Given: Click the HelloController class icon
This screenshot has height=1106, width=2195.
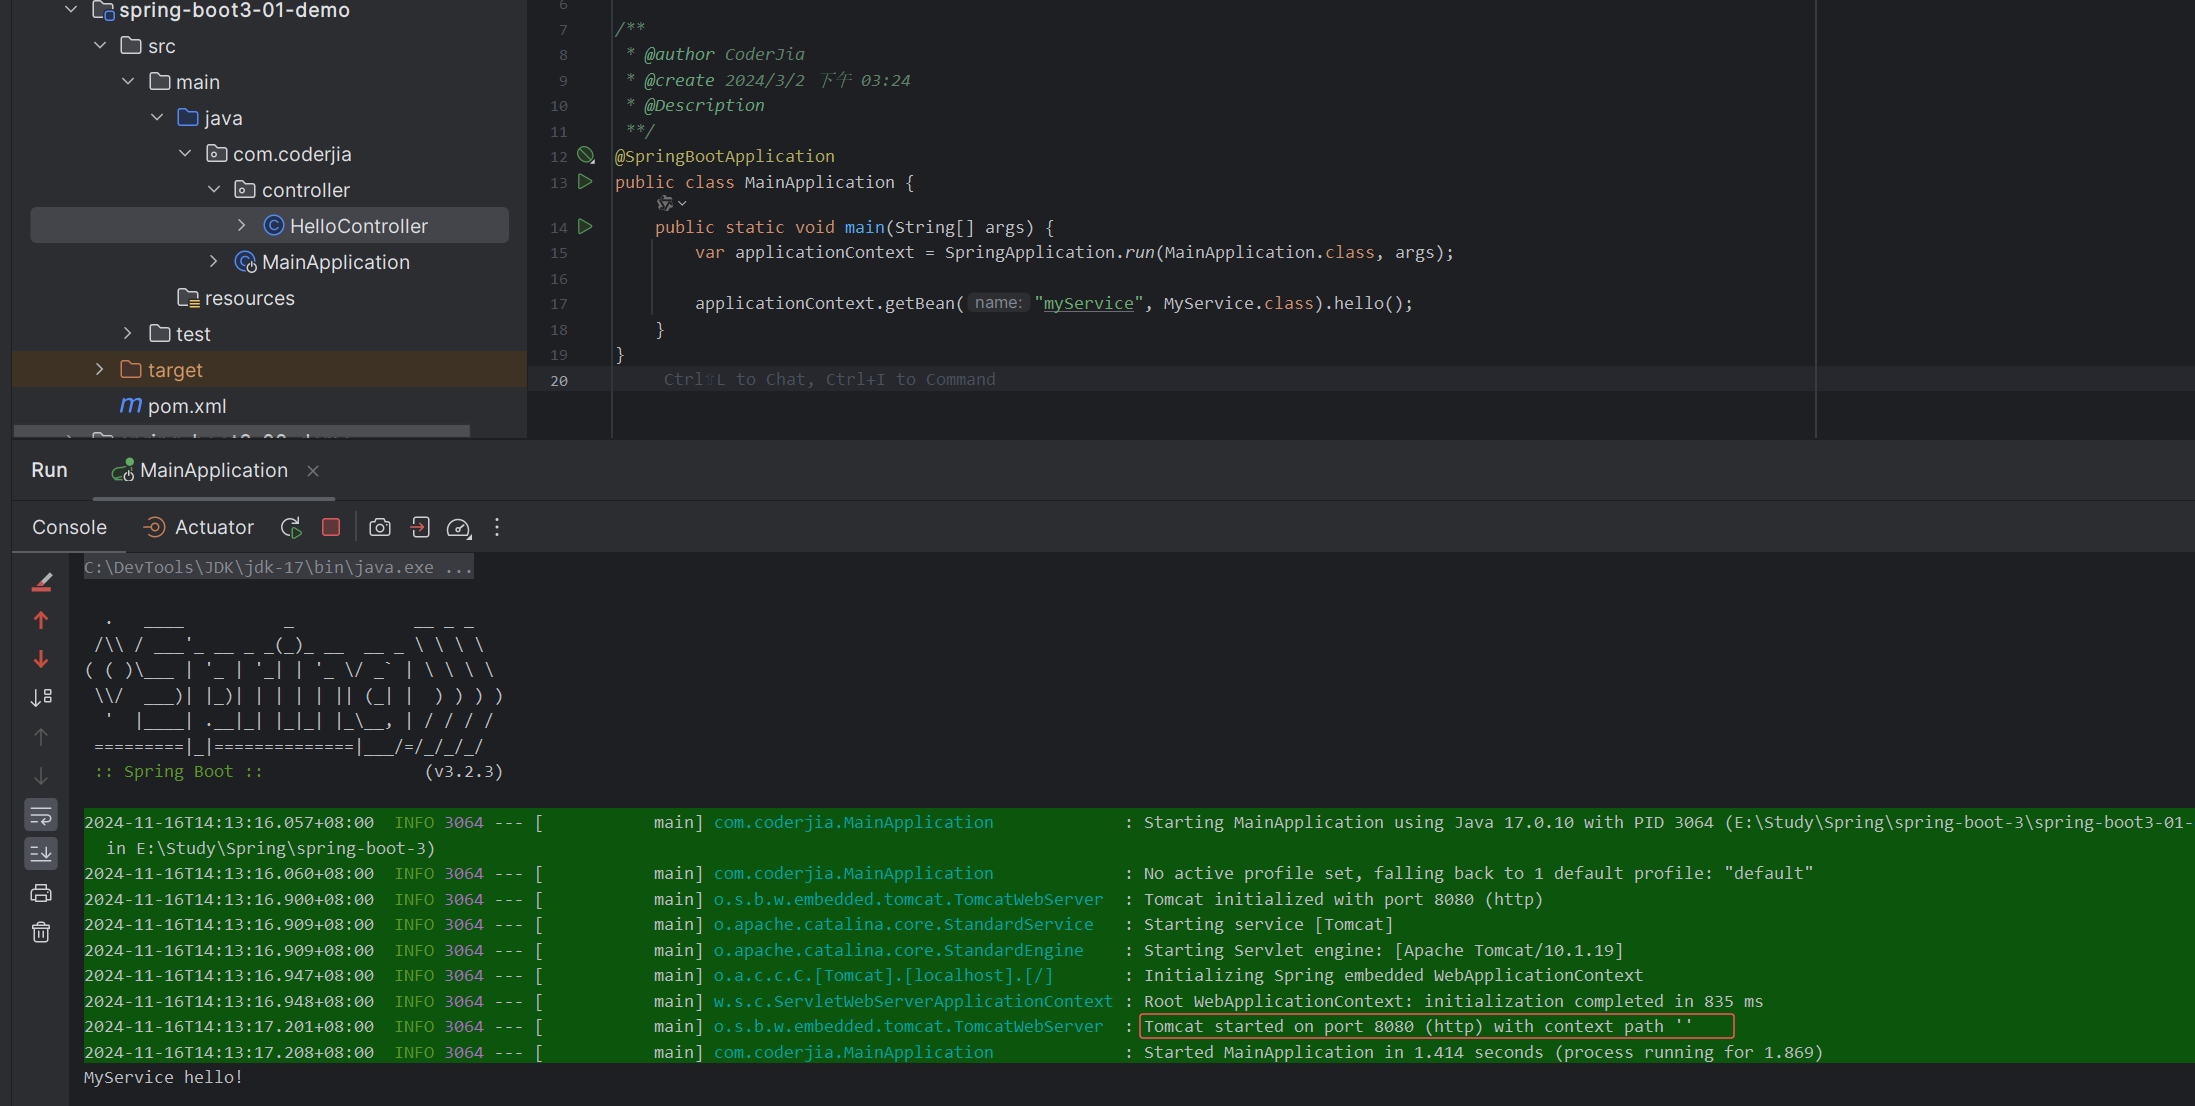Looking at the screenshot, I should pyautogui.click(x=273, y=226).
